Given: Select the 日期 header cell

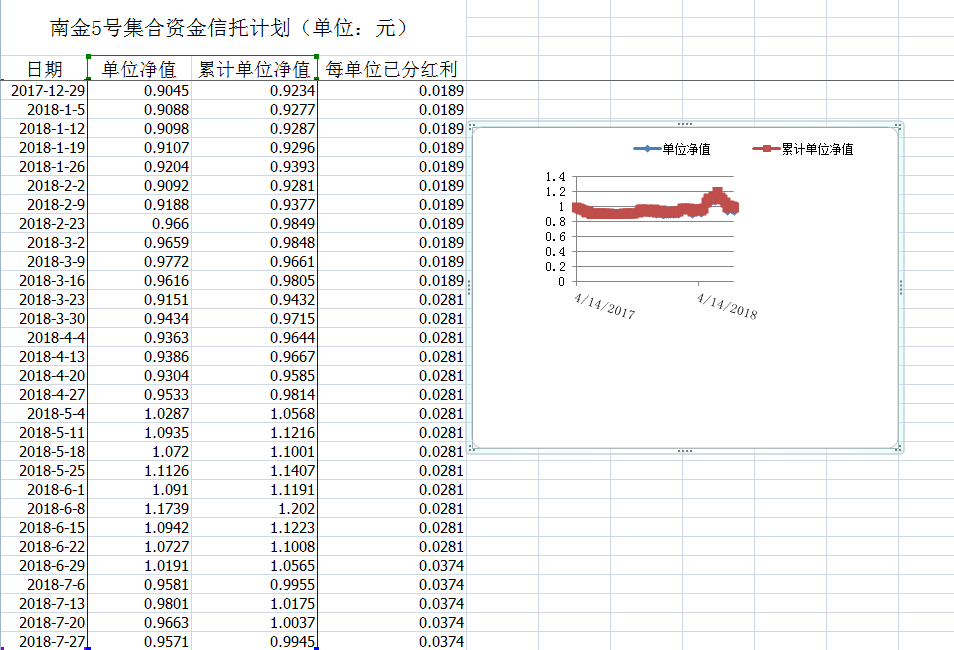Looking at the screenshot, I should pyautogui.click(x=44, y=69).
